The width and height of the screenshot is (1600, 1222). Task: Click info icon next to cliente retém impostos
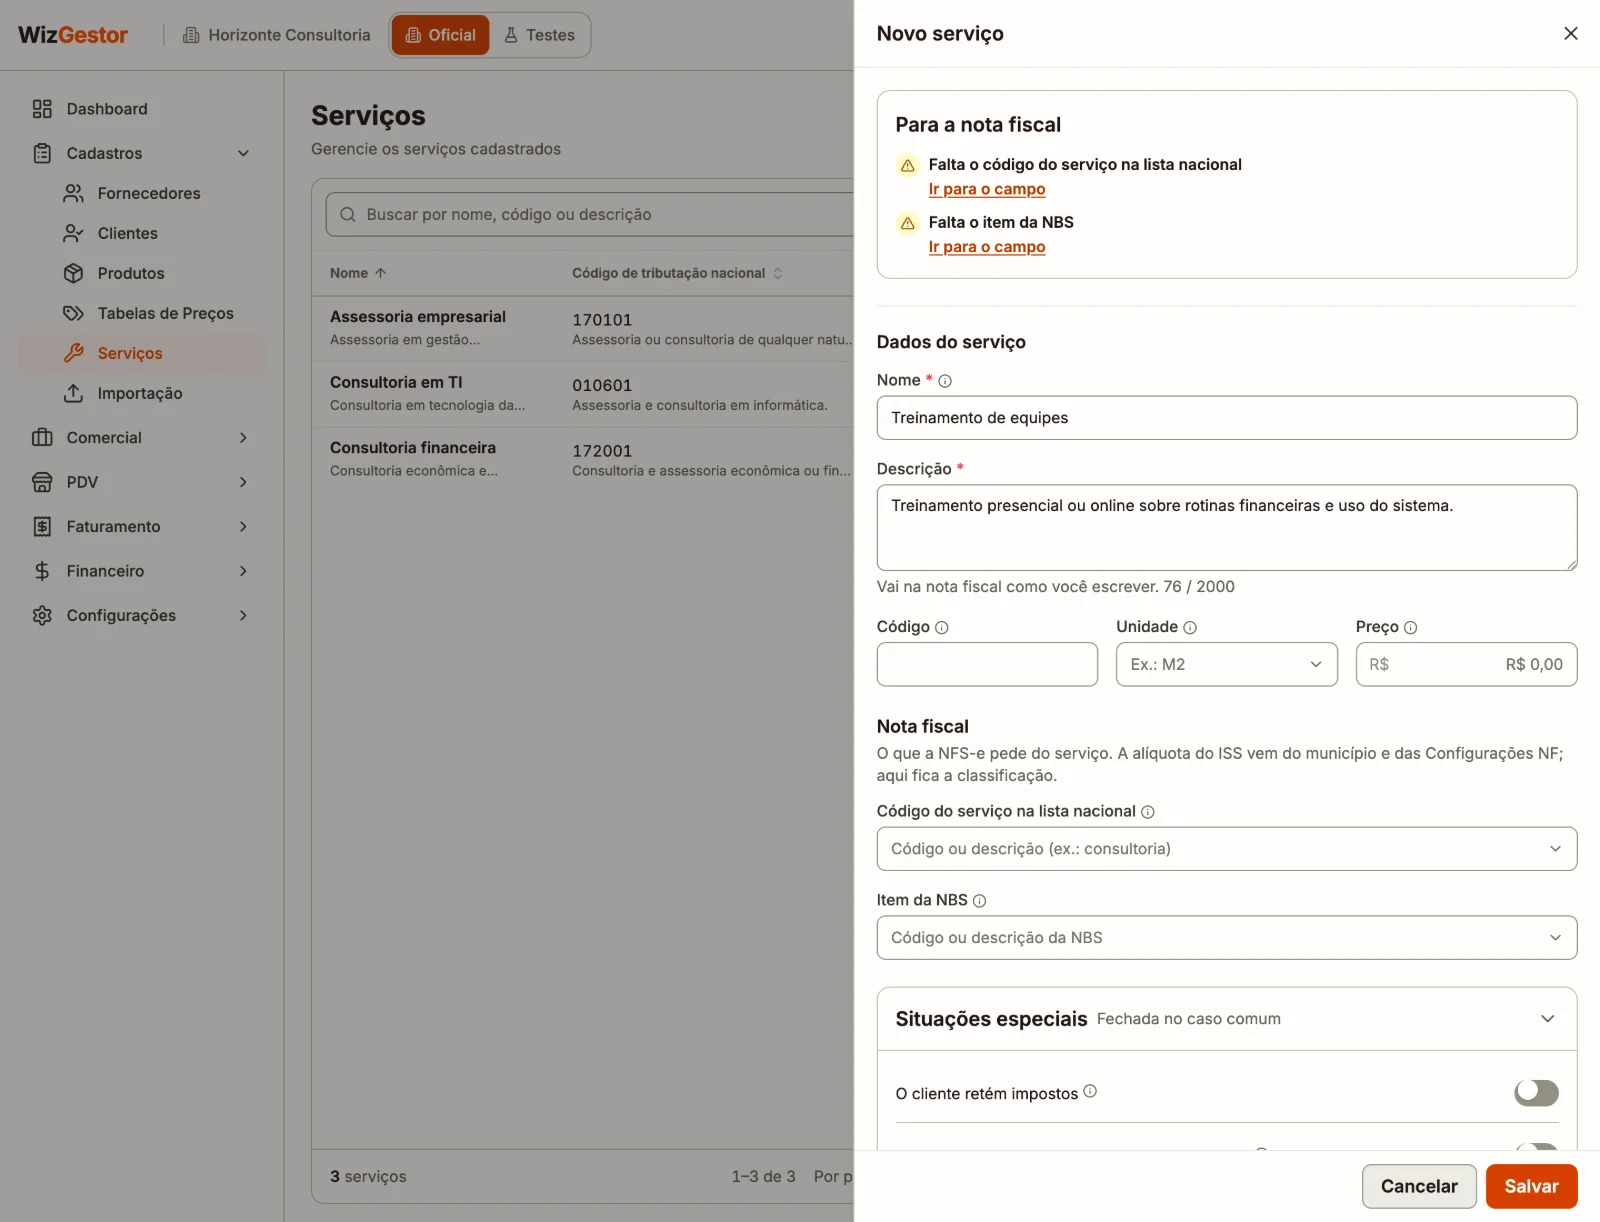[x=1090, y=1091]
